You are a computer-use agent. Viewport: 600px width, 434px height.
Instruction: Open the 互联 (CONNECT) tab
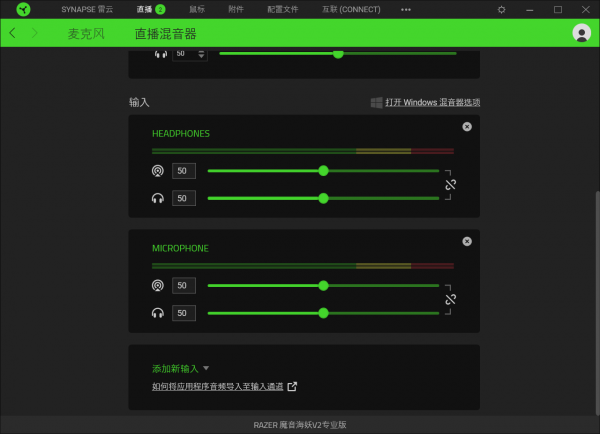[351, 10]
